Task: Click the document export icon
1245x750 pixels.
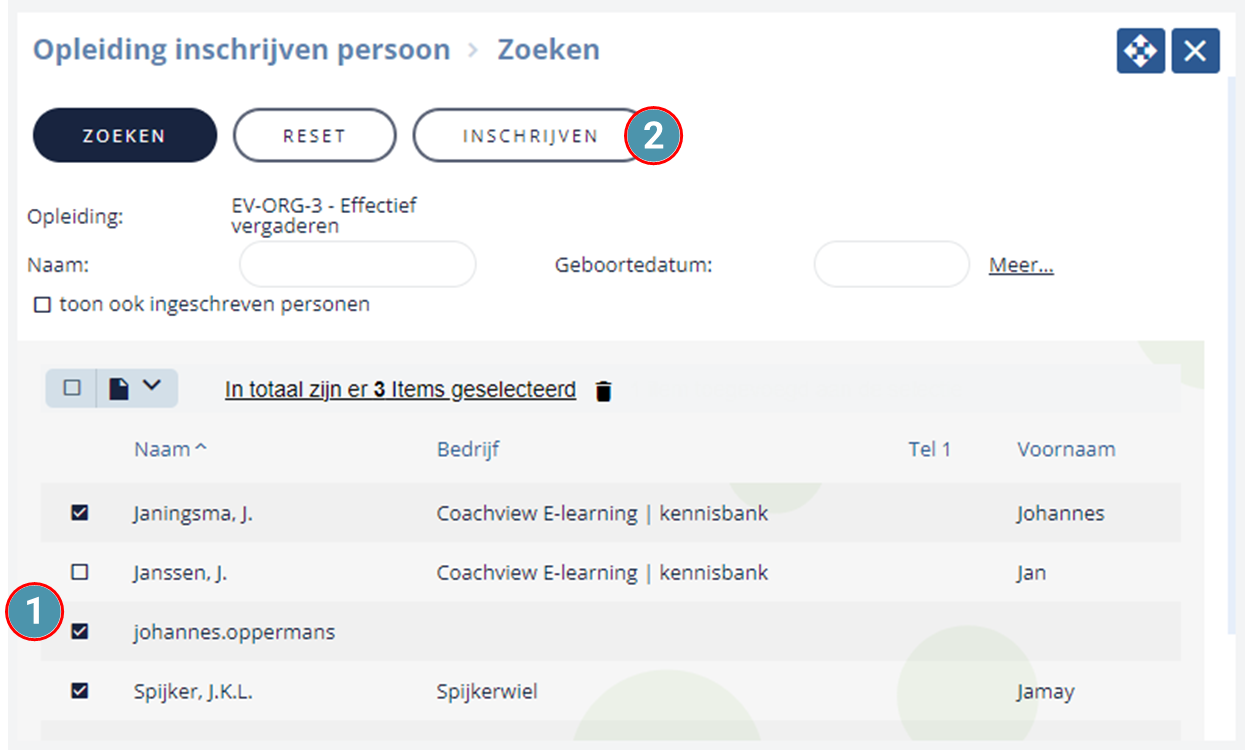Action: pos(119,388)
